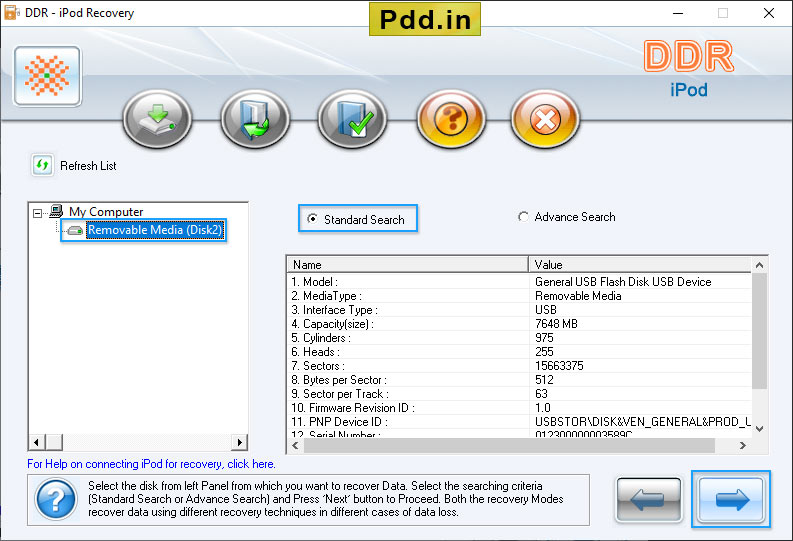Click the 'USBSTOR\DISK&VEN_GENERAL' value cell

tap(643, 422)
